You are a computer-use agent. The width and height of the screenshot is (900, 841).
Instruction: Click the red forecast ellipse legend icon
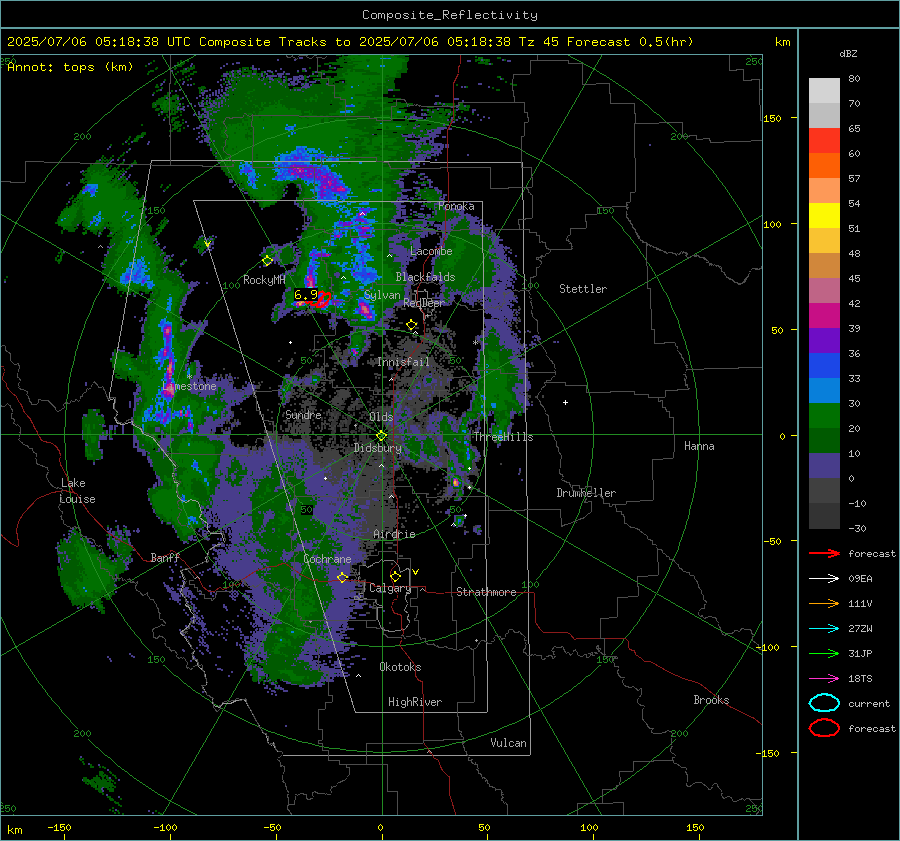pos(824,728)
